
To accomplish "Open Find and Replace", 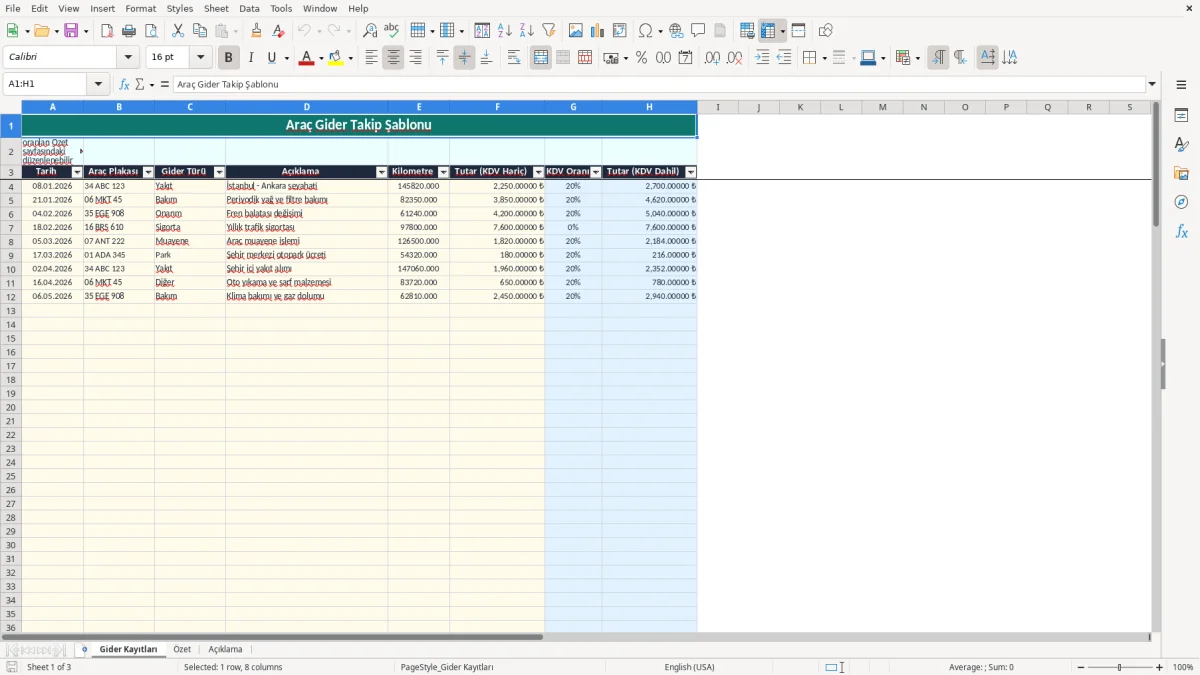I will pos(370,31).
